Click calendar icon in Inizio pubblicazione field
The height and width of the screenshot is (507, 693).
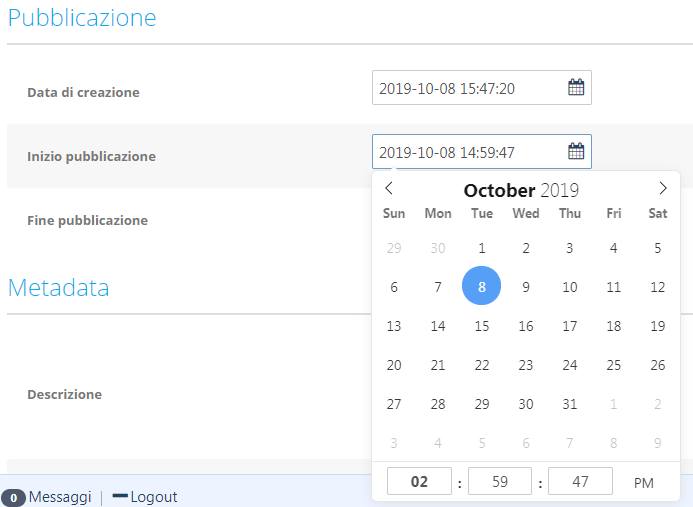point(576,151)
